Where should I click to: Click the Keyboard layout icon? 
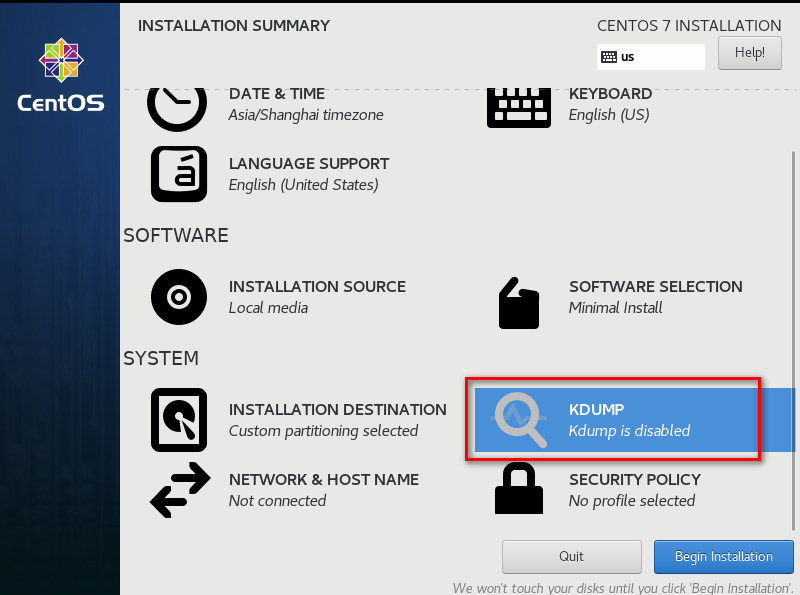point(519,108)
